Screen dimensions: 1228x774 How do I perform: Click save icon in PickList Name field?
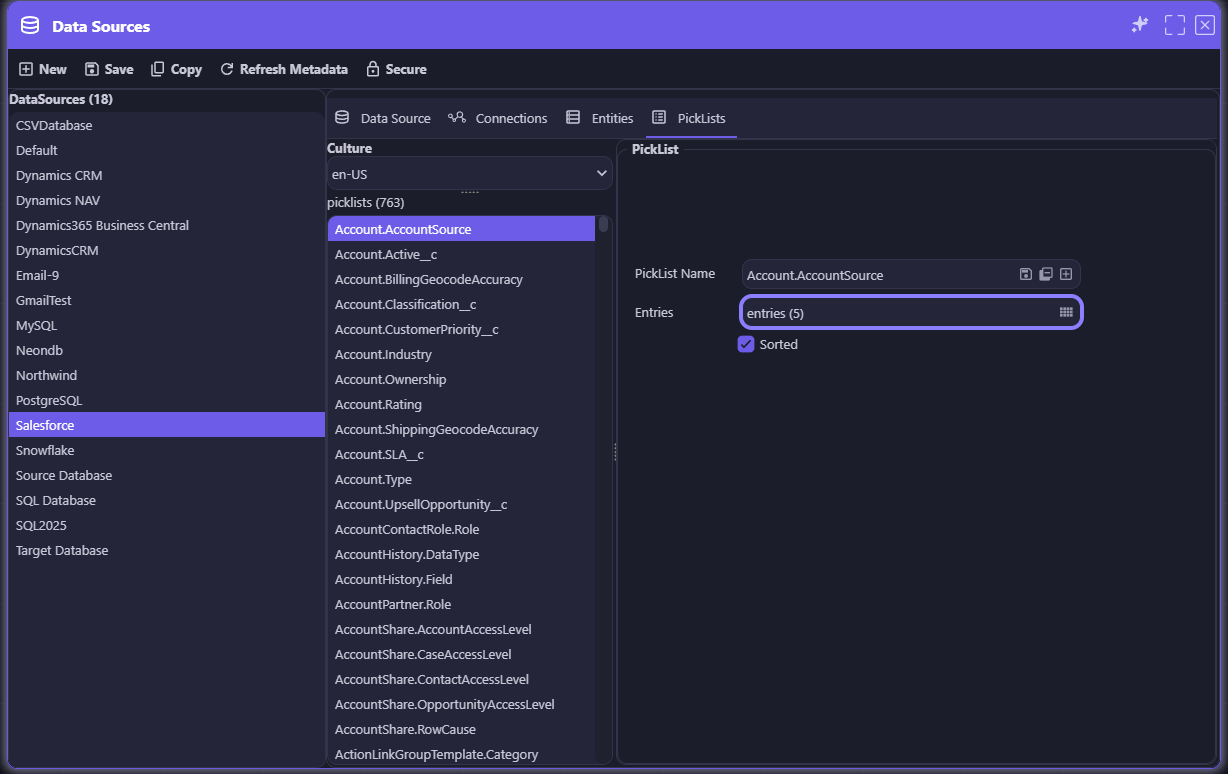(x=1026, y=274)
